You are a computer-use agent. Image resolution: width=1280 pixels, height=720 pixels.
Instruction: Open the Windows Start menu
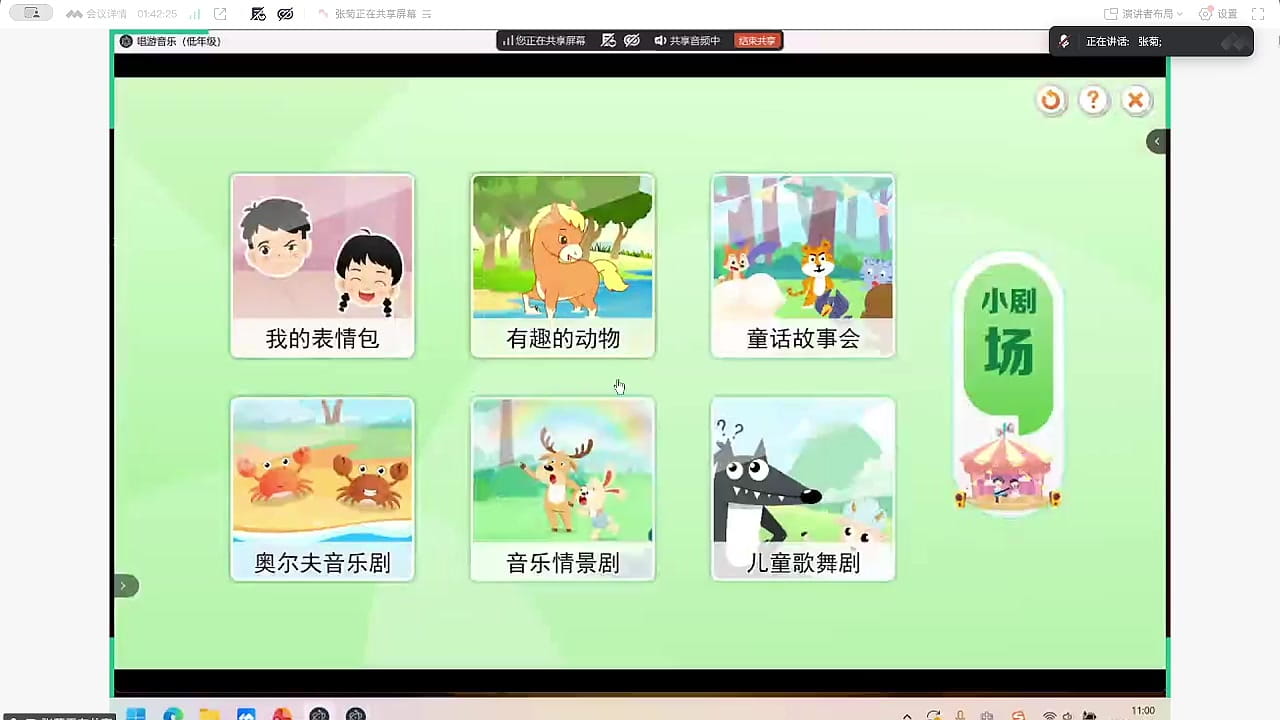click(x=136, y=714)
